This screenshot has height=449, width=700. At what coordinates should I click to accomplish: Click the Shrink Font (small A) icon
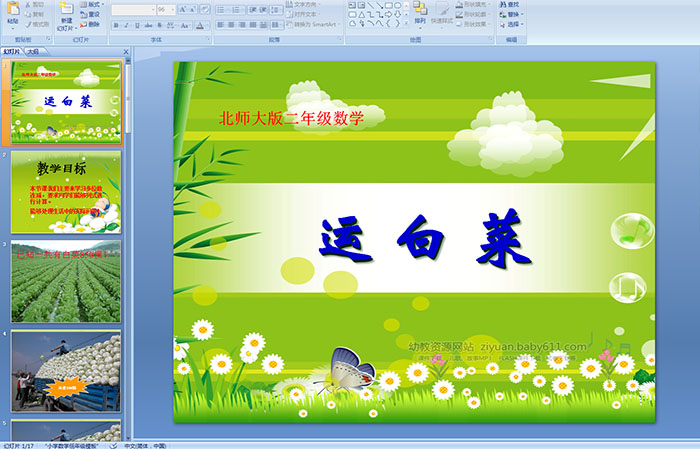click(x=193, y=9)
